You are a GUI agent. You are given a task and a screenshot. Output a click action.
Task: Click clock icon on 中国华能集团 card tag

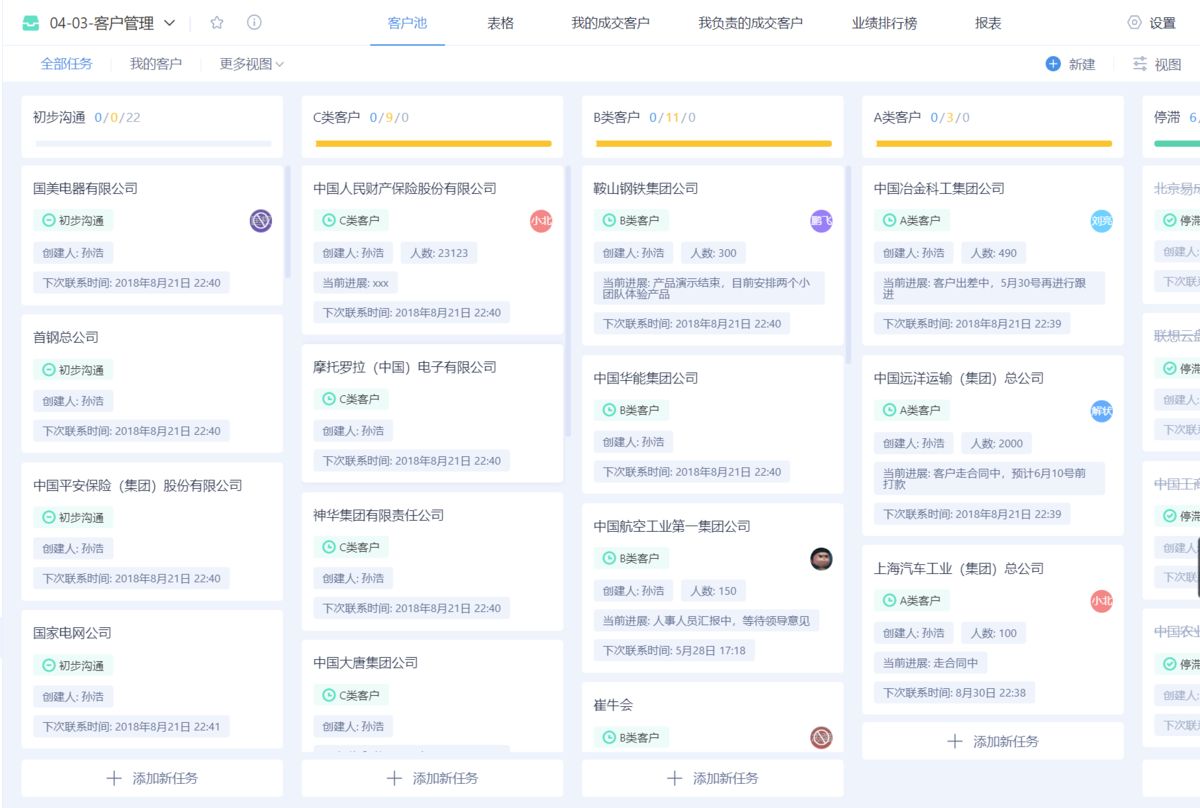pyautogui.click(x=608, y=410)
